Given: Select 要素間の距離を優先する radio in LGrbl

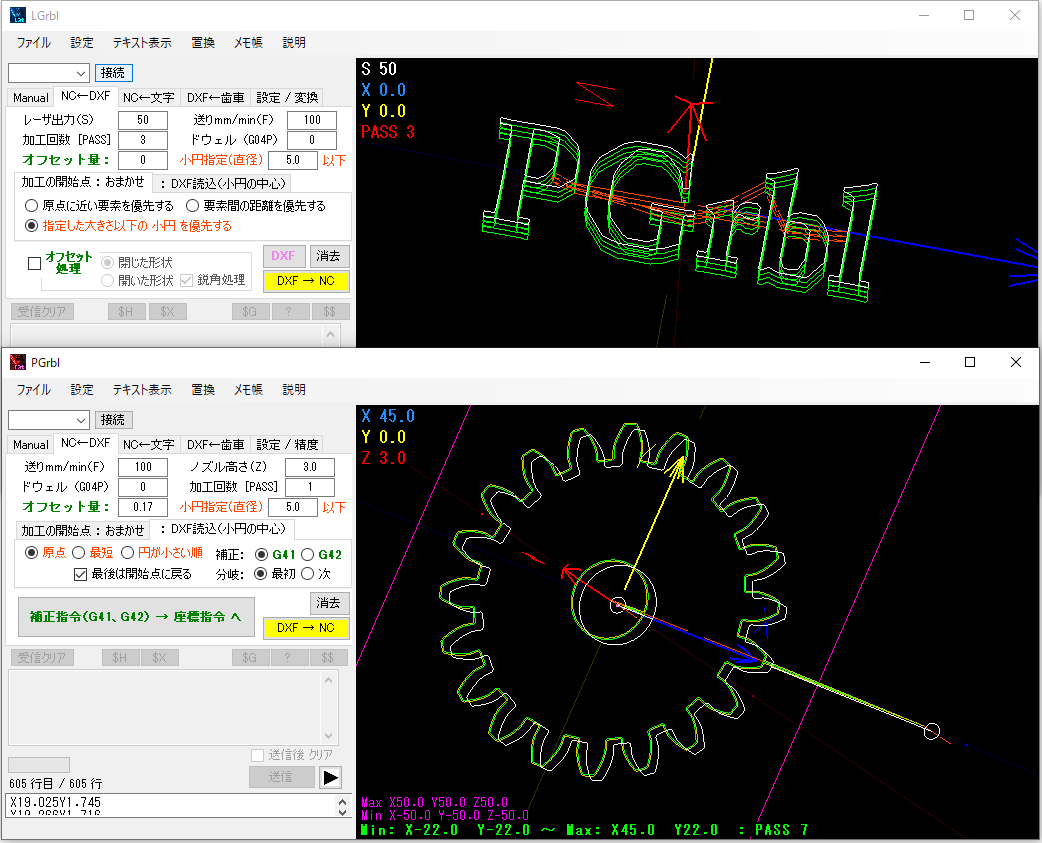Looking at the screenshot, I should (x=193, y=206).
